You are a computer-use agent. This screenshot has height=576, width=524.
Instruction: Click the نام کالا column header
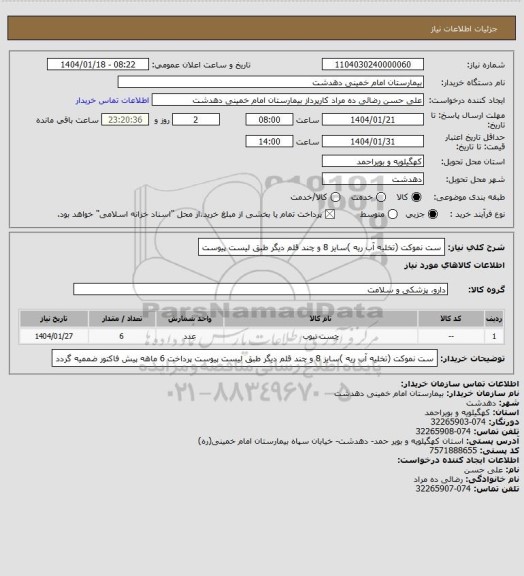tap(320, 318)
